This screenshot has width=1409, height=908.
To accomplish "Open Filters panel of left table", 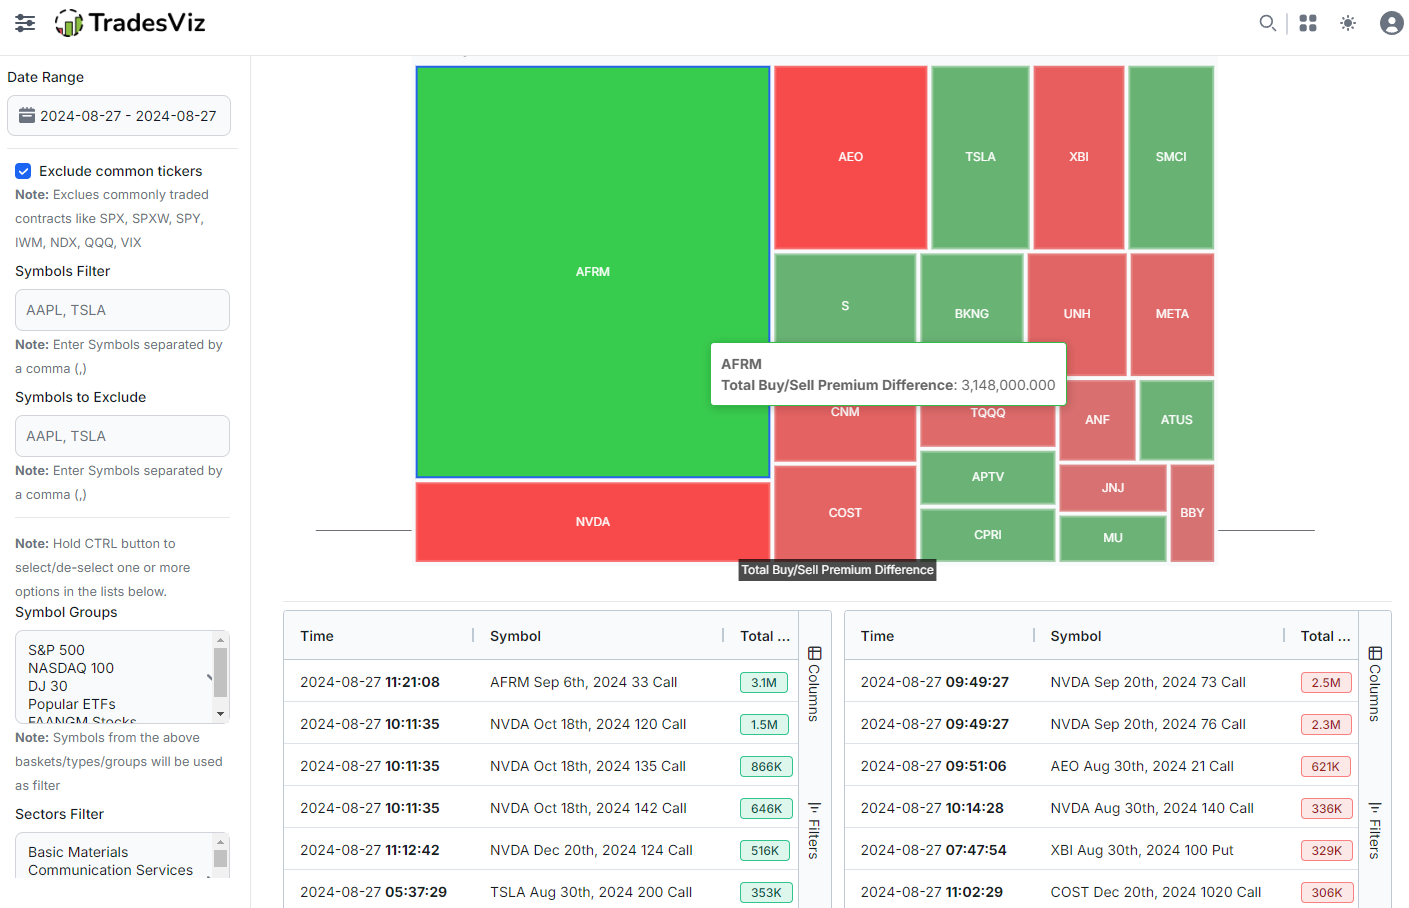I will point(814,830).
